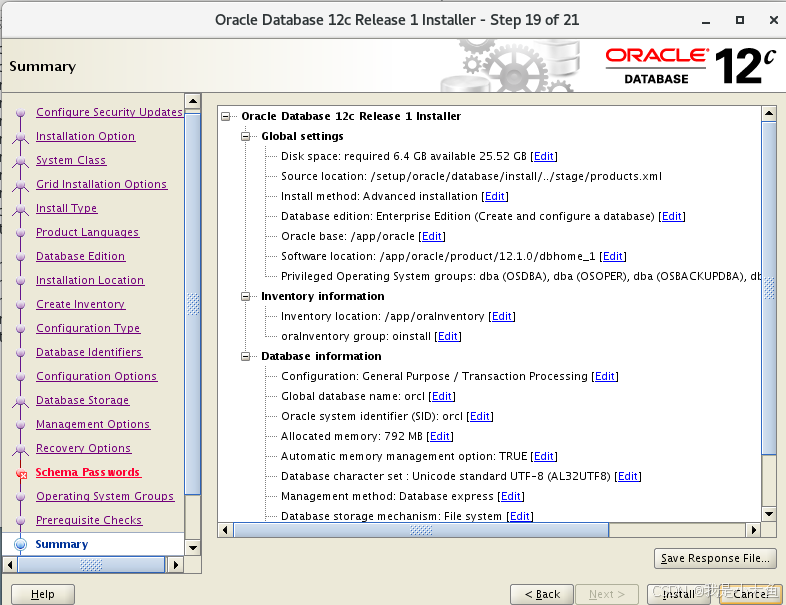Open the Grid Installation Options step
Screen dimensions: 786x605
coord(101,184)
